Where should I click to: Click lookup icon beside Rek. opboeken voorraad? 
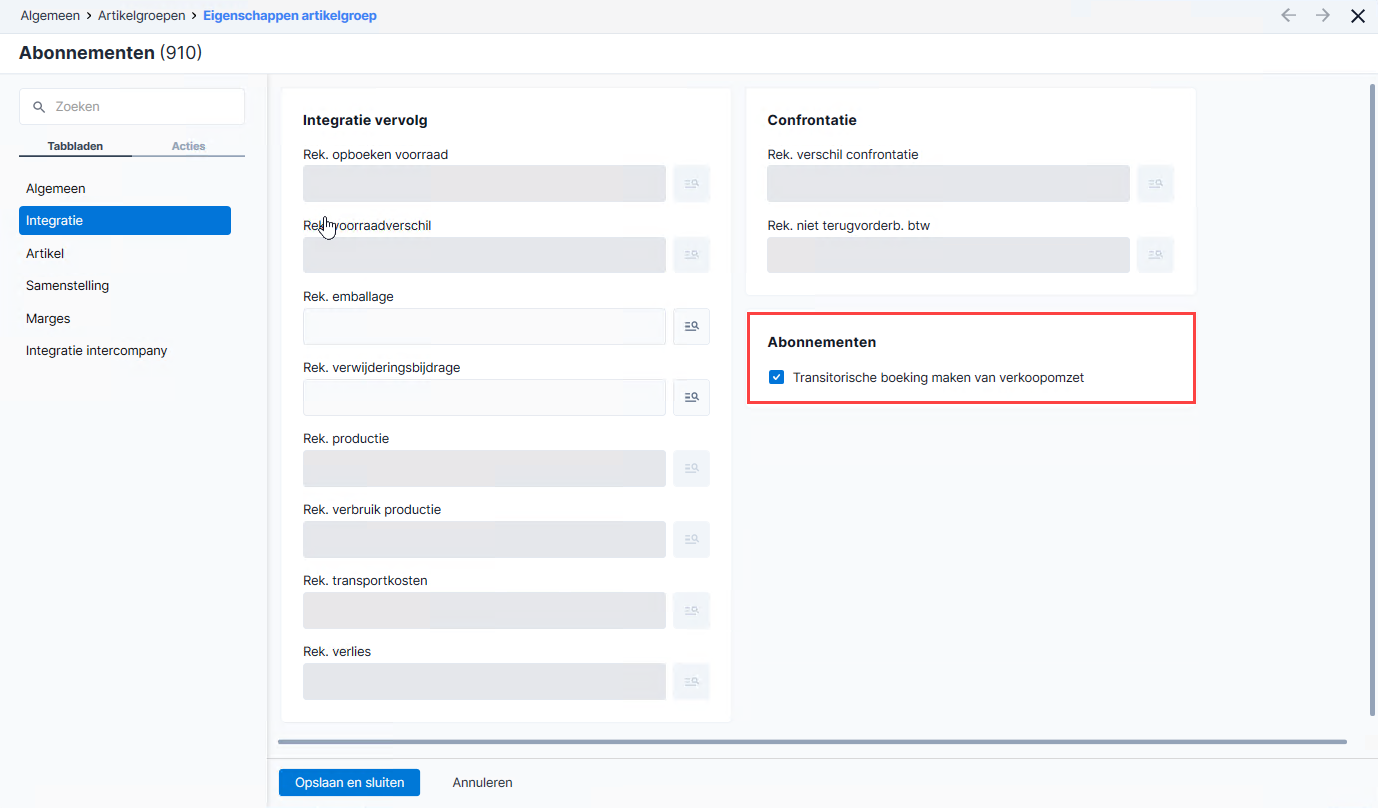pyautogui.click(x=691, y=184)
